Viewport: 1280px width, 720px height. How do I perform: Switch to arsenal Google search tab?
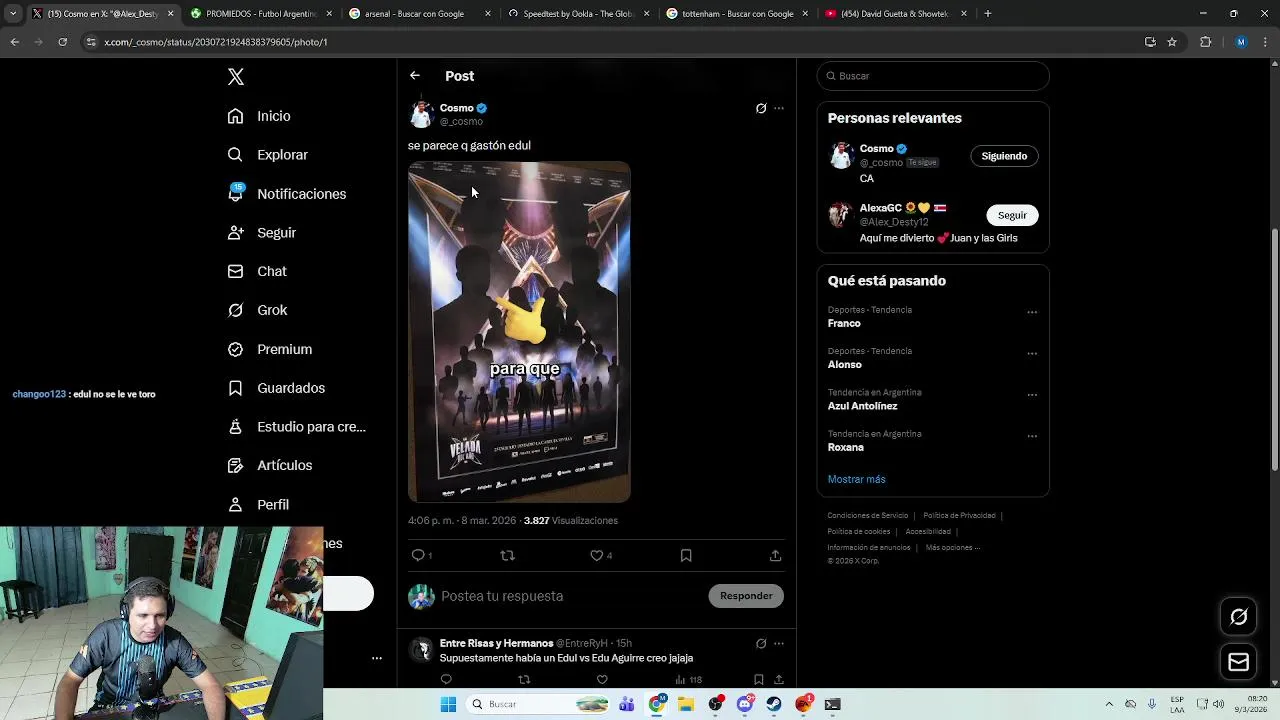coord(419,14)
